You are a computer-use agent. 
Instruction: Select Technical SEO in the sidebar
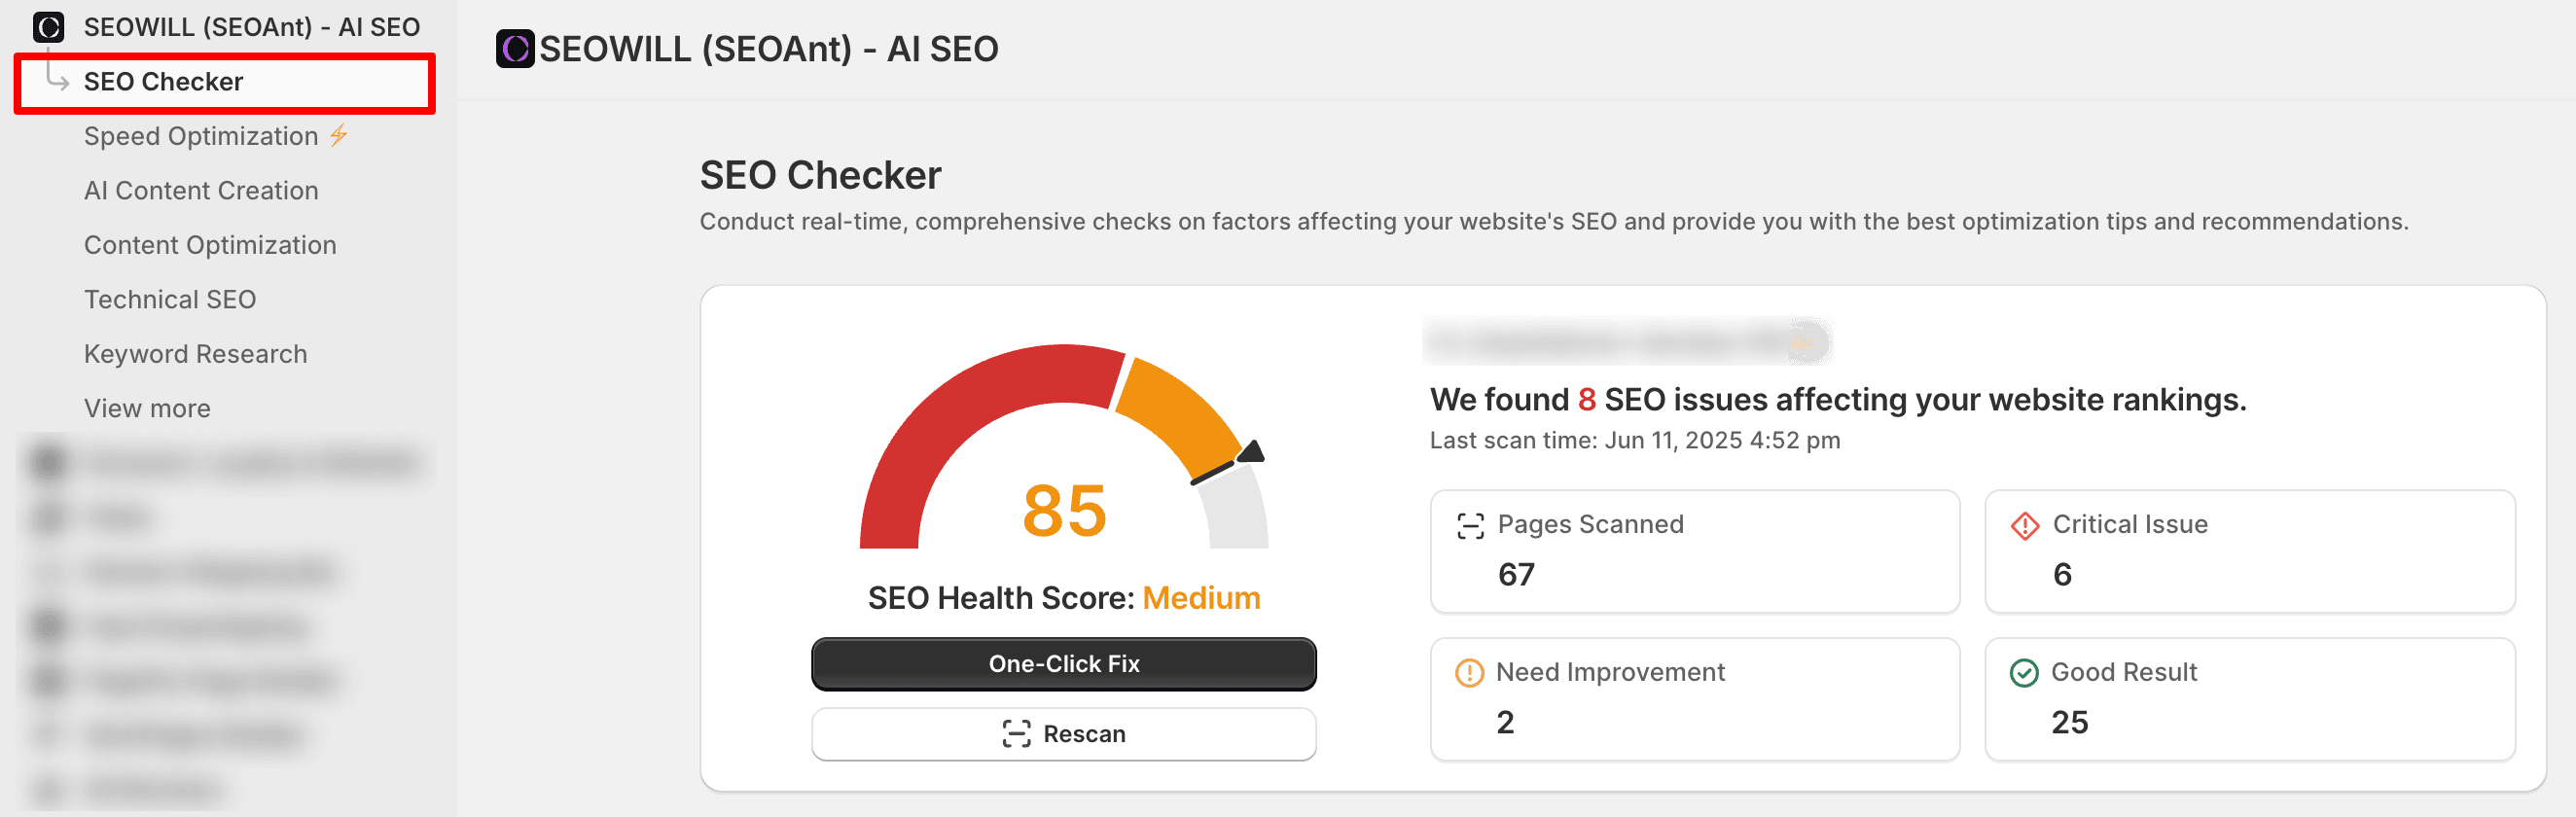pos(170,300)
